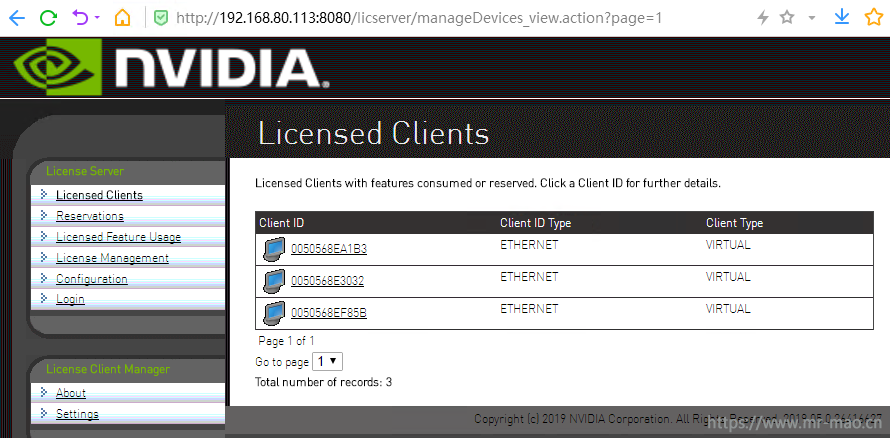Click the Client ID column header
Screen dimensions: 890x438
click(x=282, y=223)
